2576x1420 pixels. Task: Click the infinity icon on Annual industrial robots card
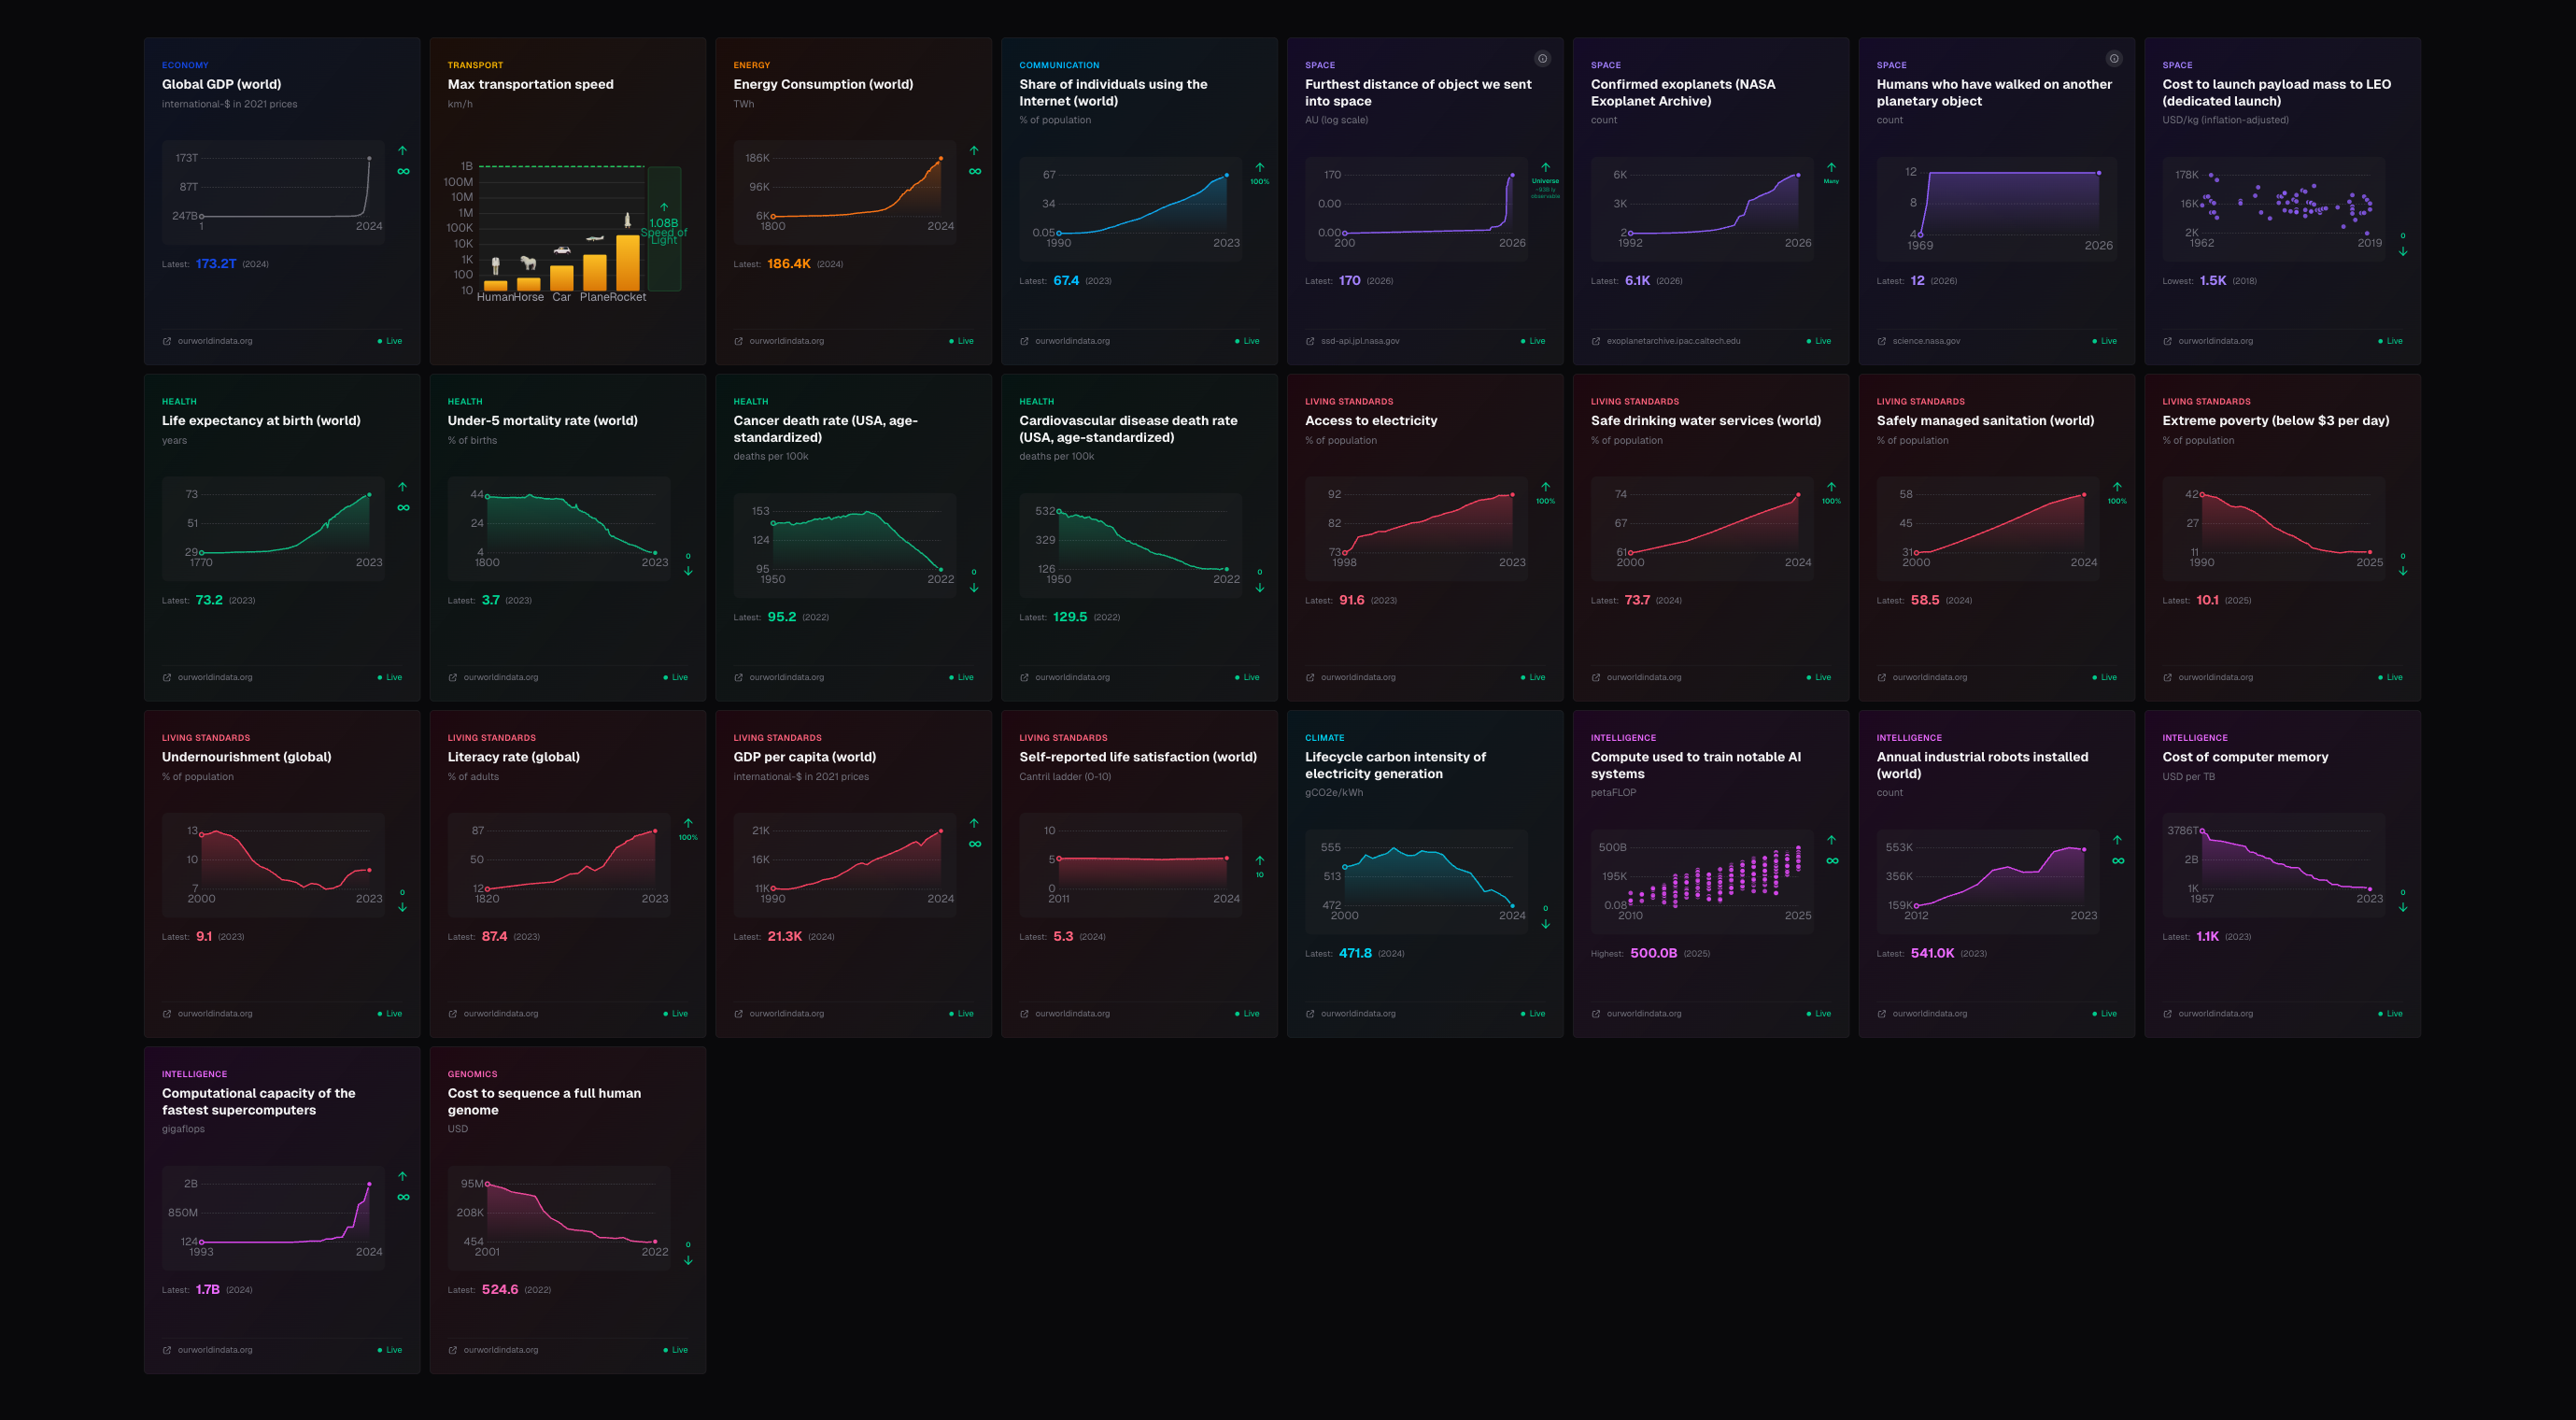coord(2118,860)
